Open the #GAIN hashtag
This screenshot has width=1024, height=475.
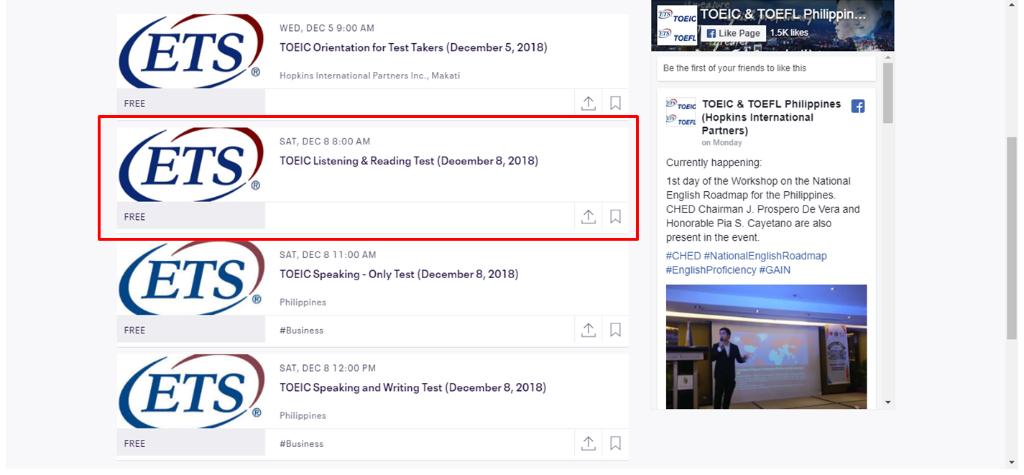(x=775, y=270)
